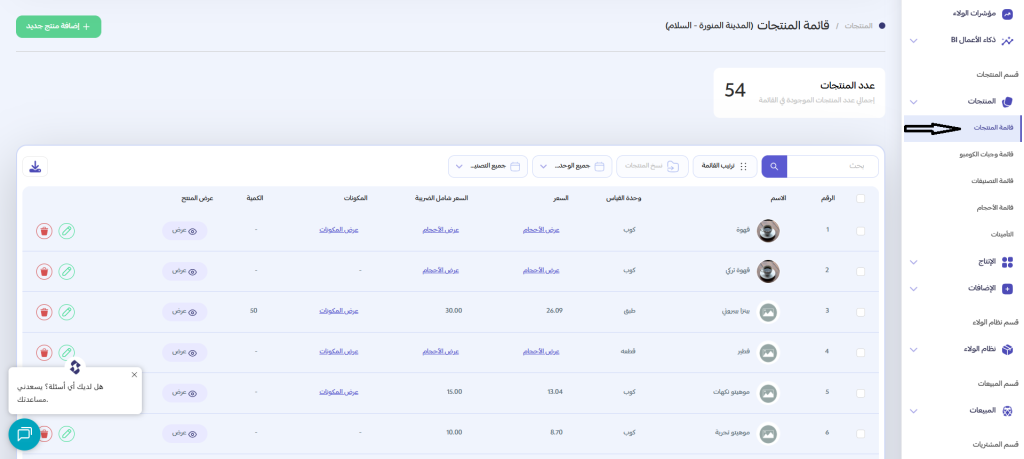This screenshot has height=459, width=1024.
Task: Close the chat assistant popup
Action: pyautogui.click(x=134, y=375)
